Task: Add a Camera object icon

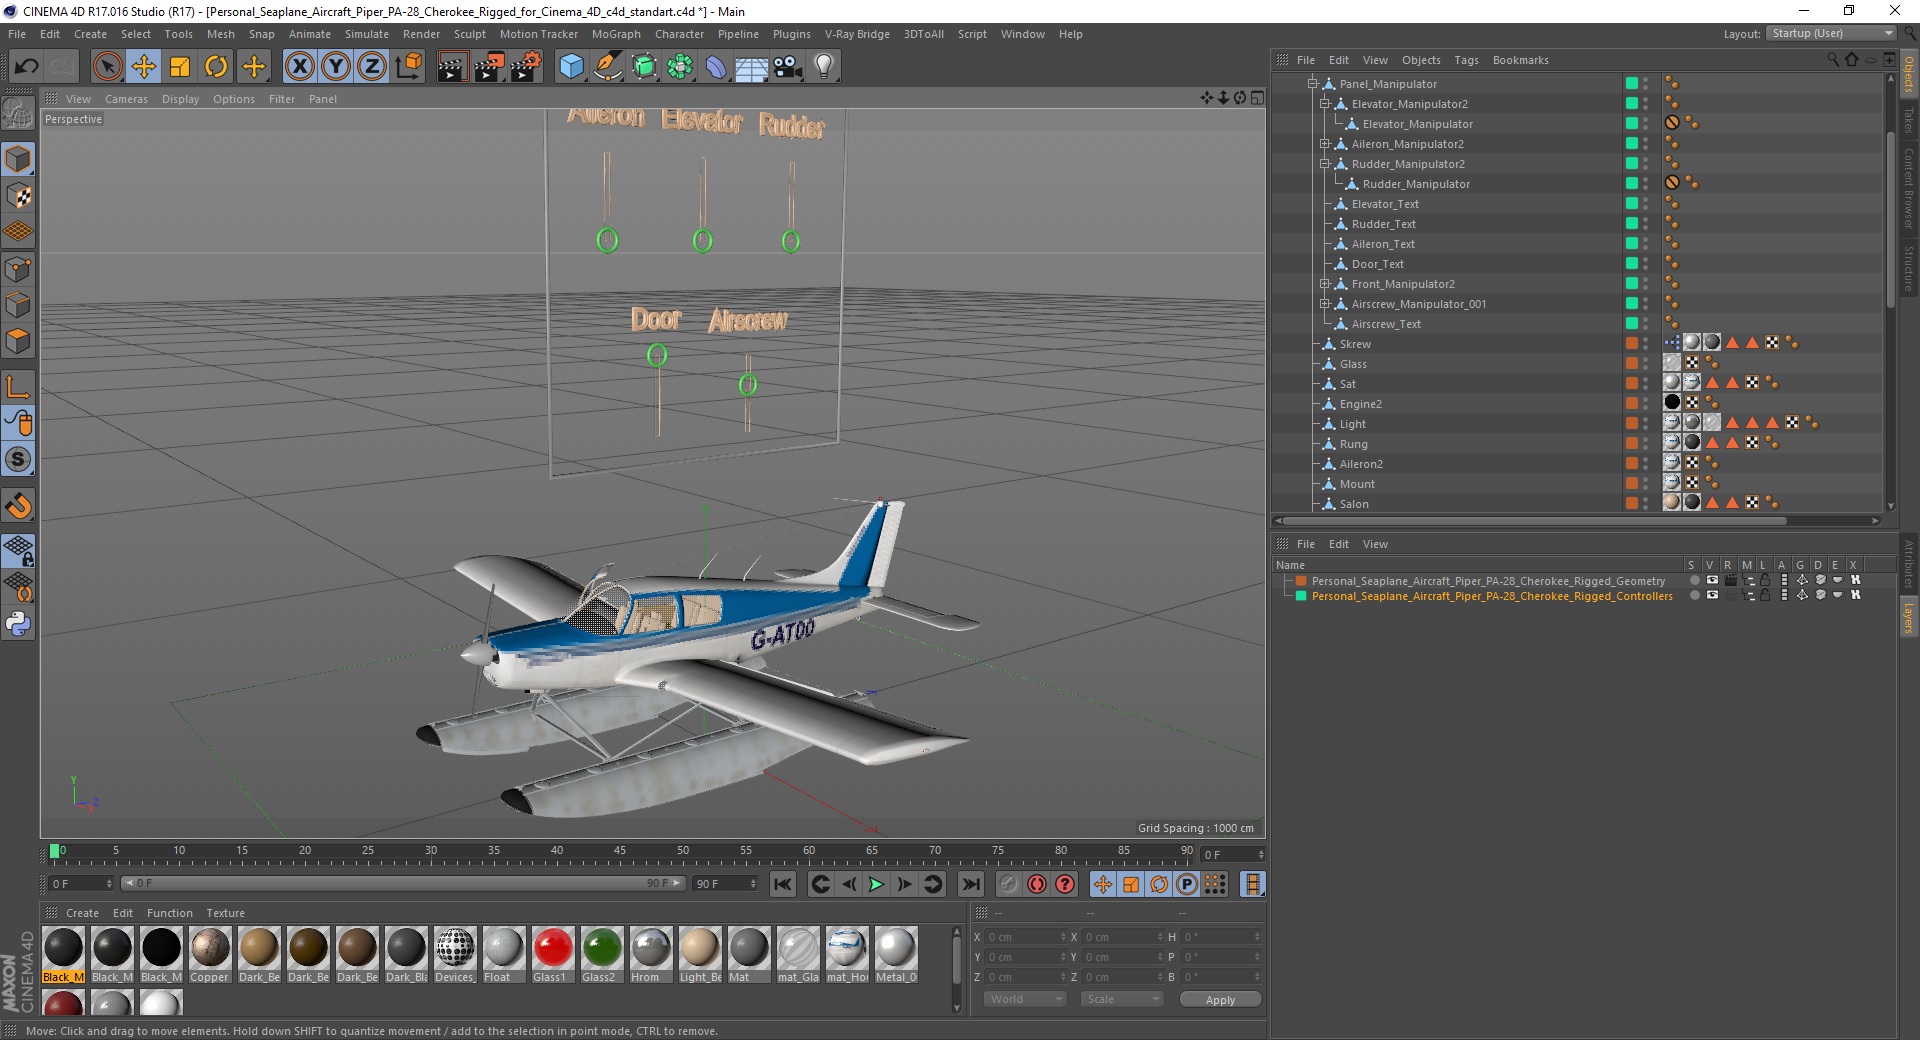Action: click(x=788, y=67)
